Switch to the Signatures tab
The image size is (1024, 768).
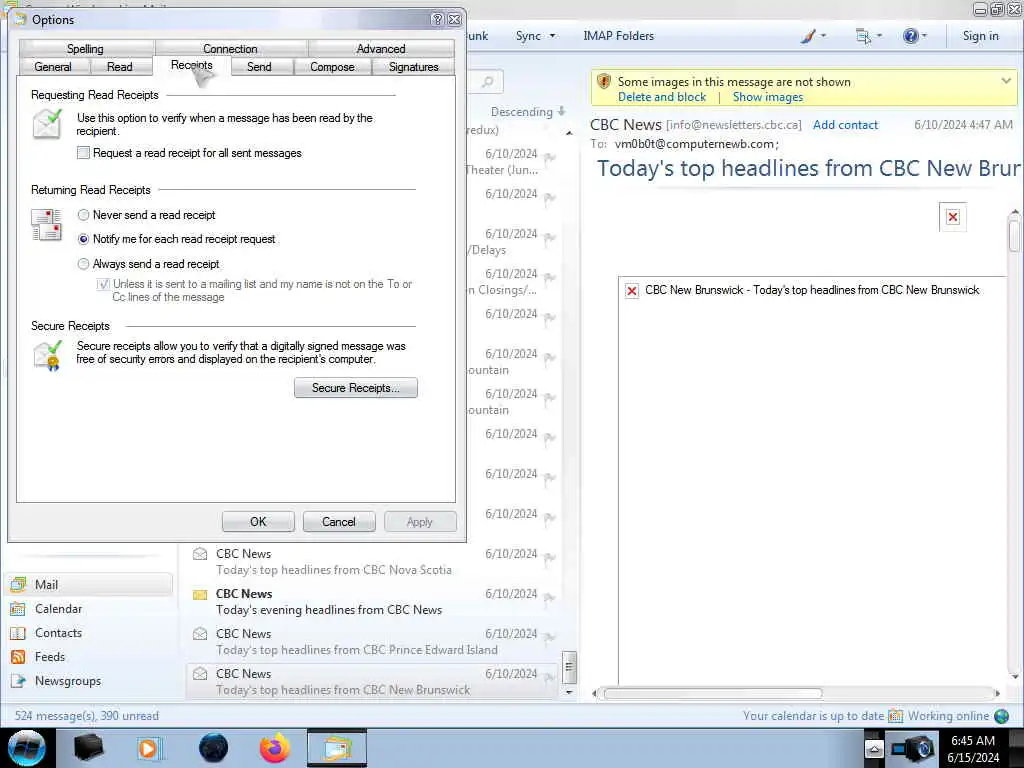[x=413, y=67]
